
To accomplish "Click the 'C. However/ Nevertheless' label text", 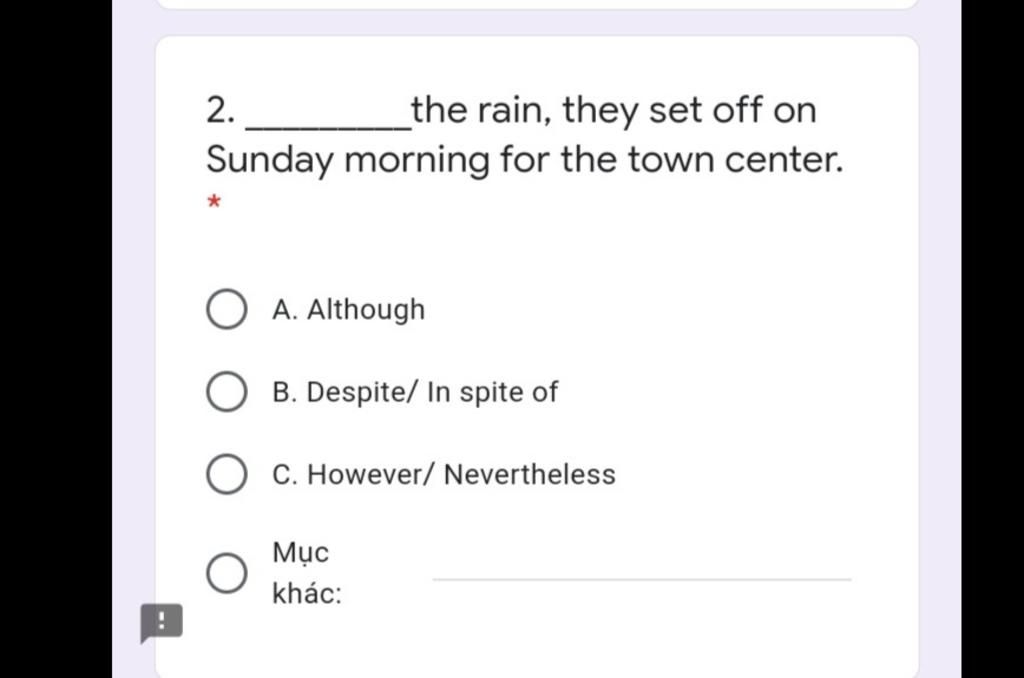I will click(x=443, y=474).
